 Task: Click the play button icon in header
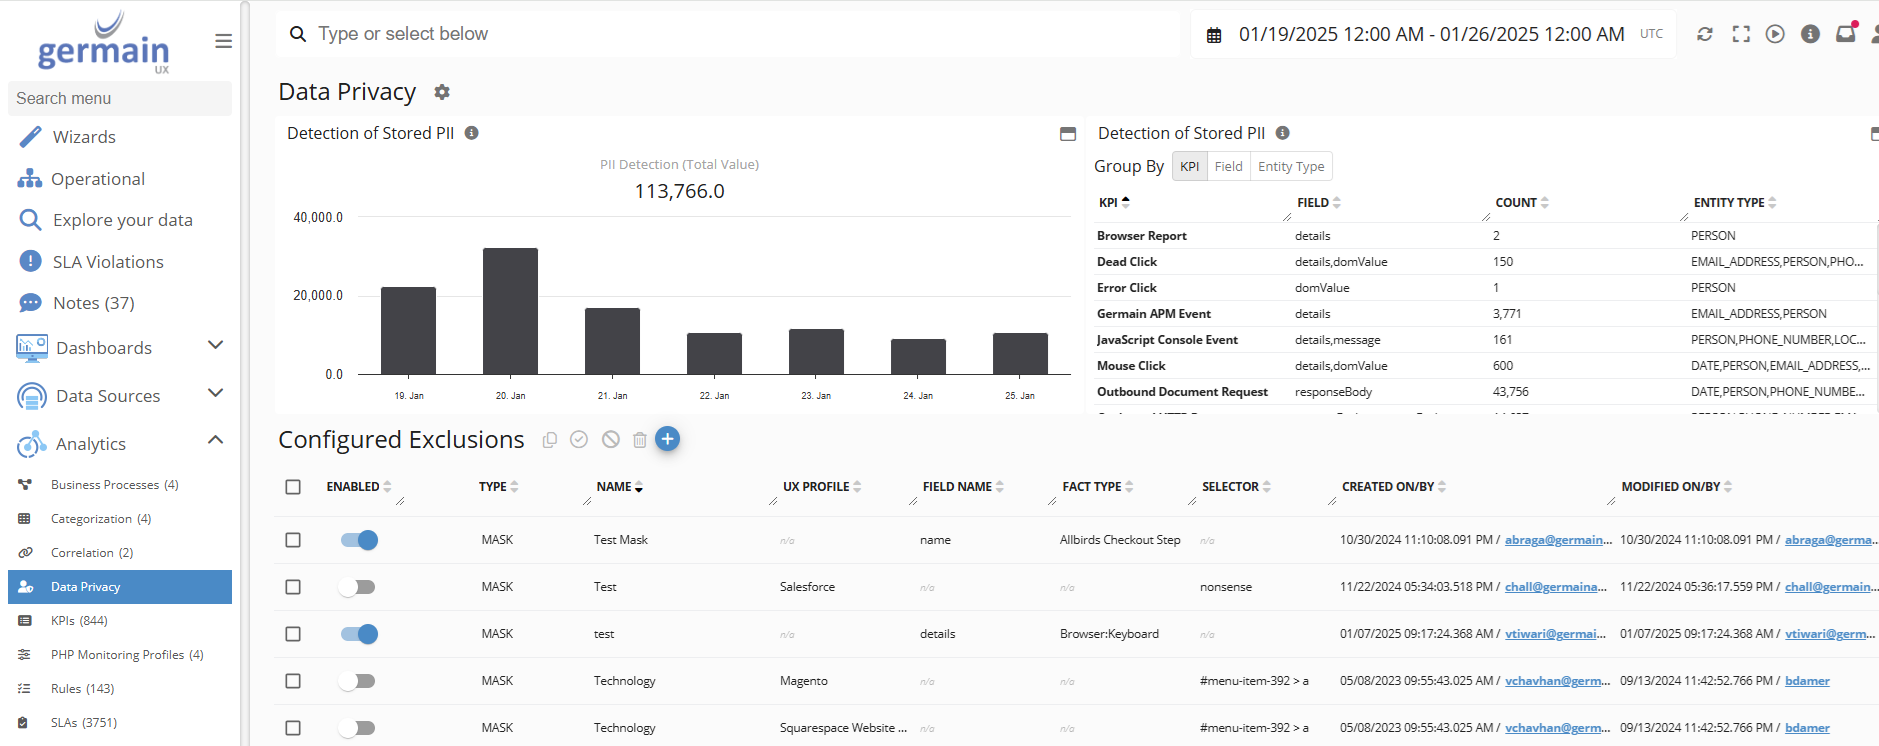[x=1775, y=34]
